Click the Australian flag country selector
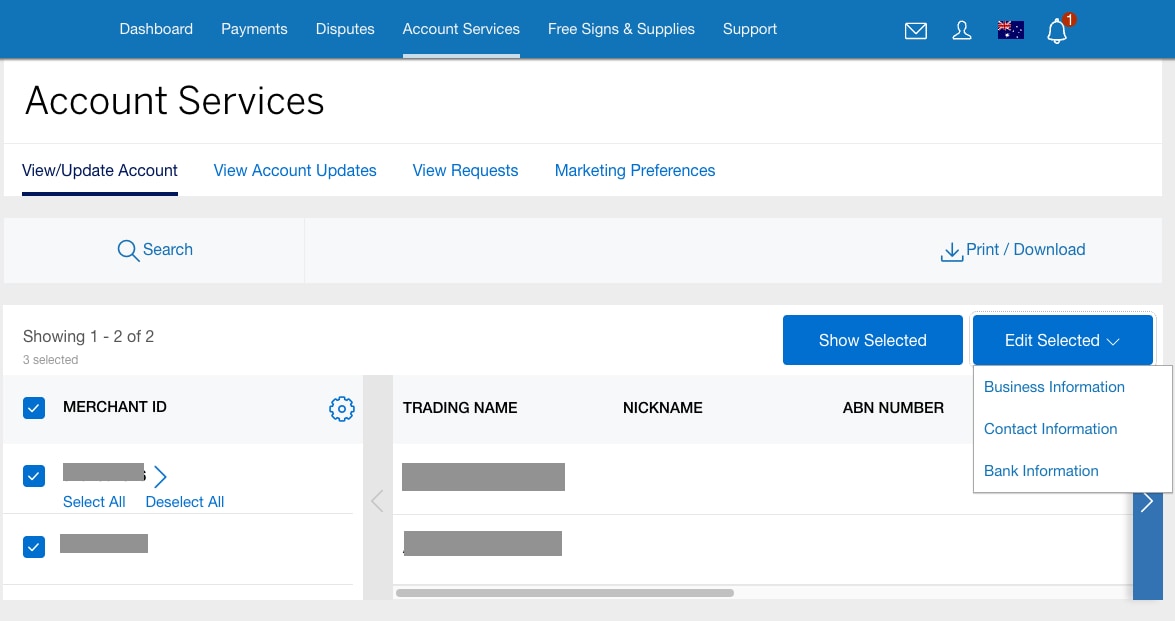This screenshot has width=1175, height=621. [1010, 30]
